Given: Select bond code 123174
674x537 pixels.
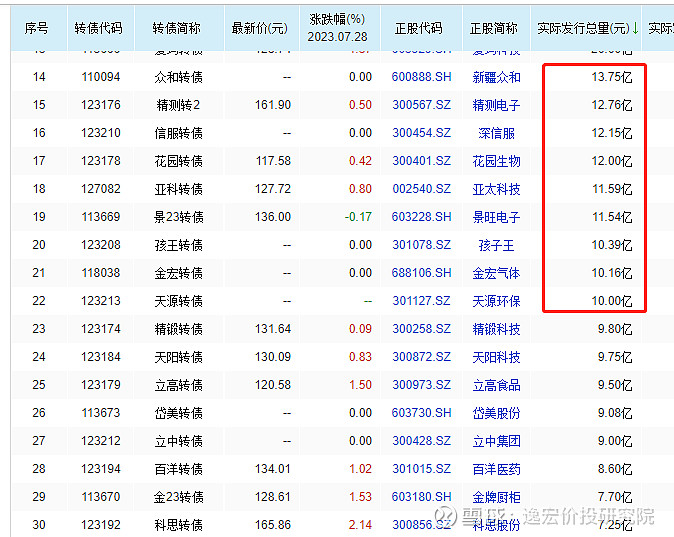Looking at the screenshot, I should click(101, 329).
